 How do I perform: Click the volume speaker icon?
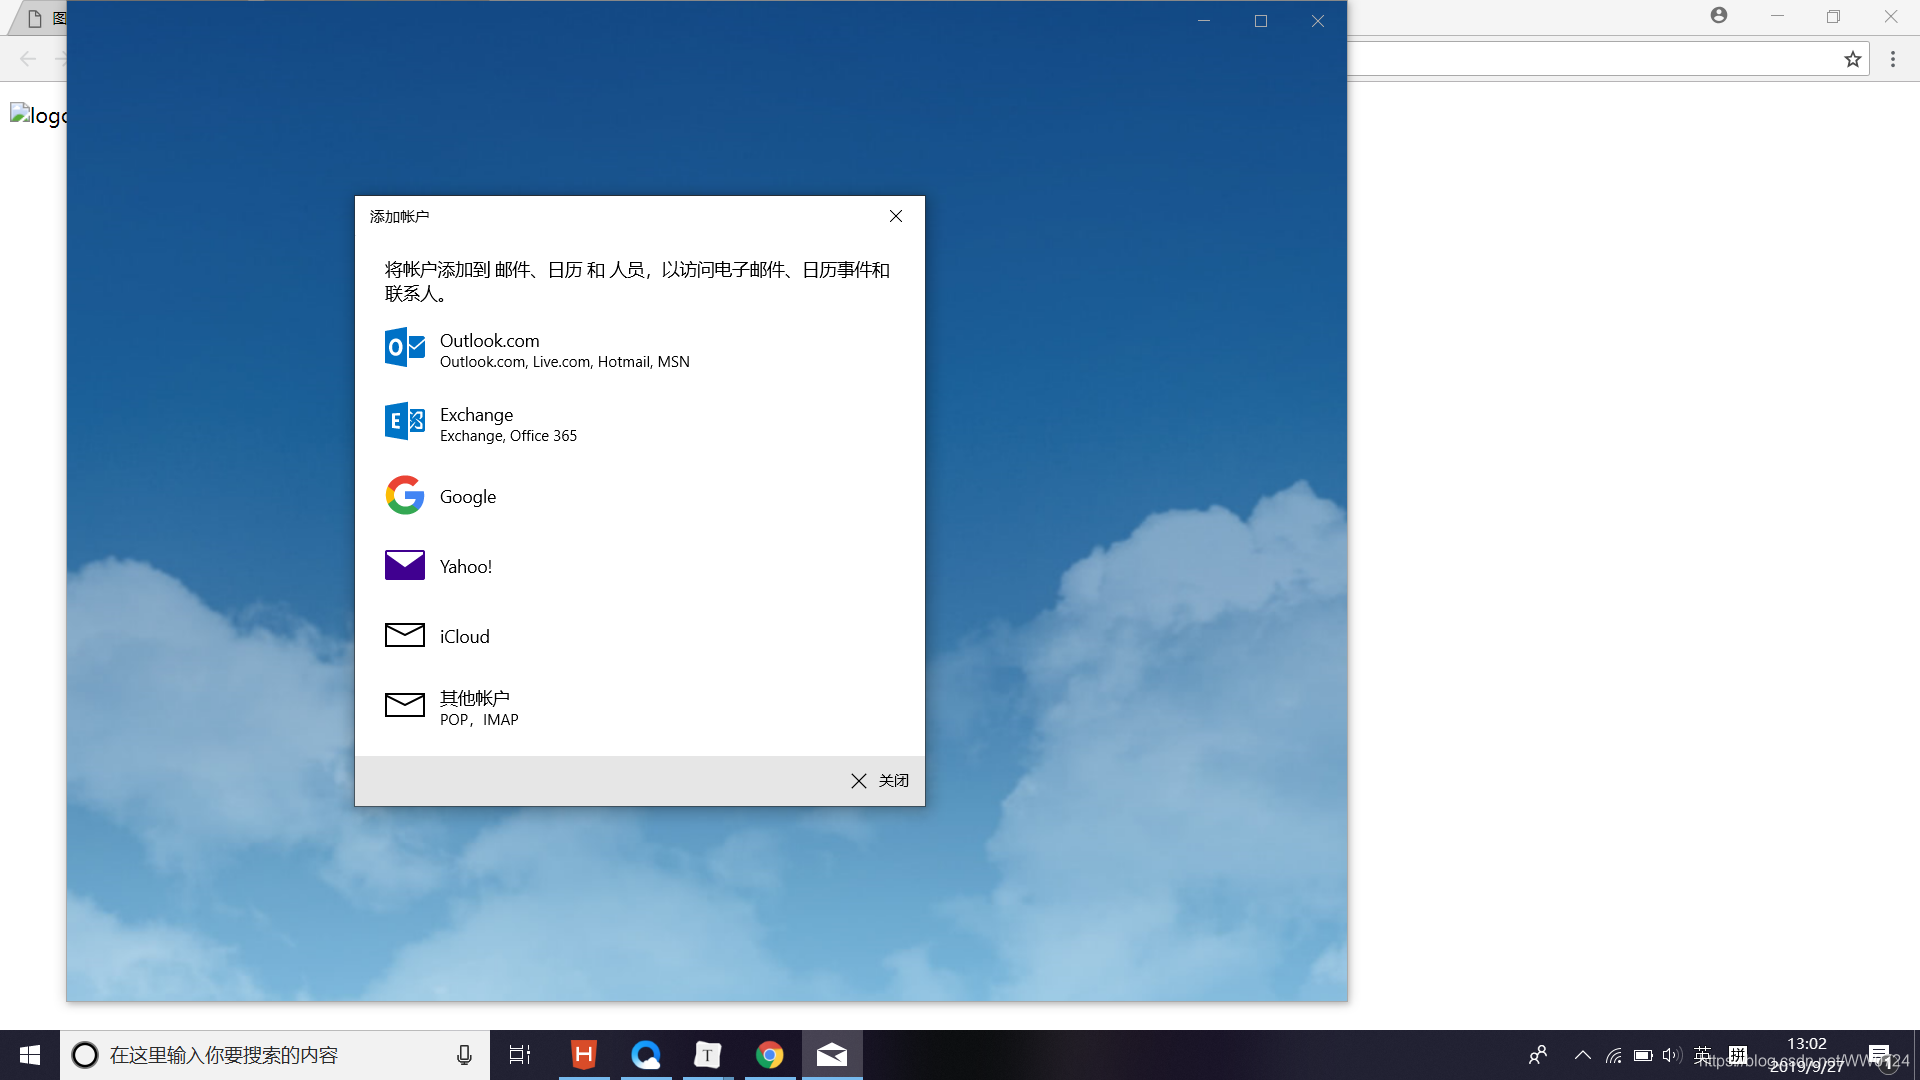tap(1671, 1055)
